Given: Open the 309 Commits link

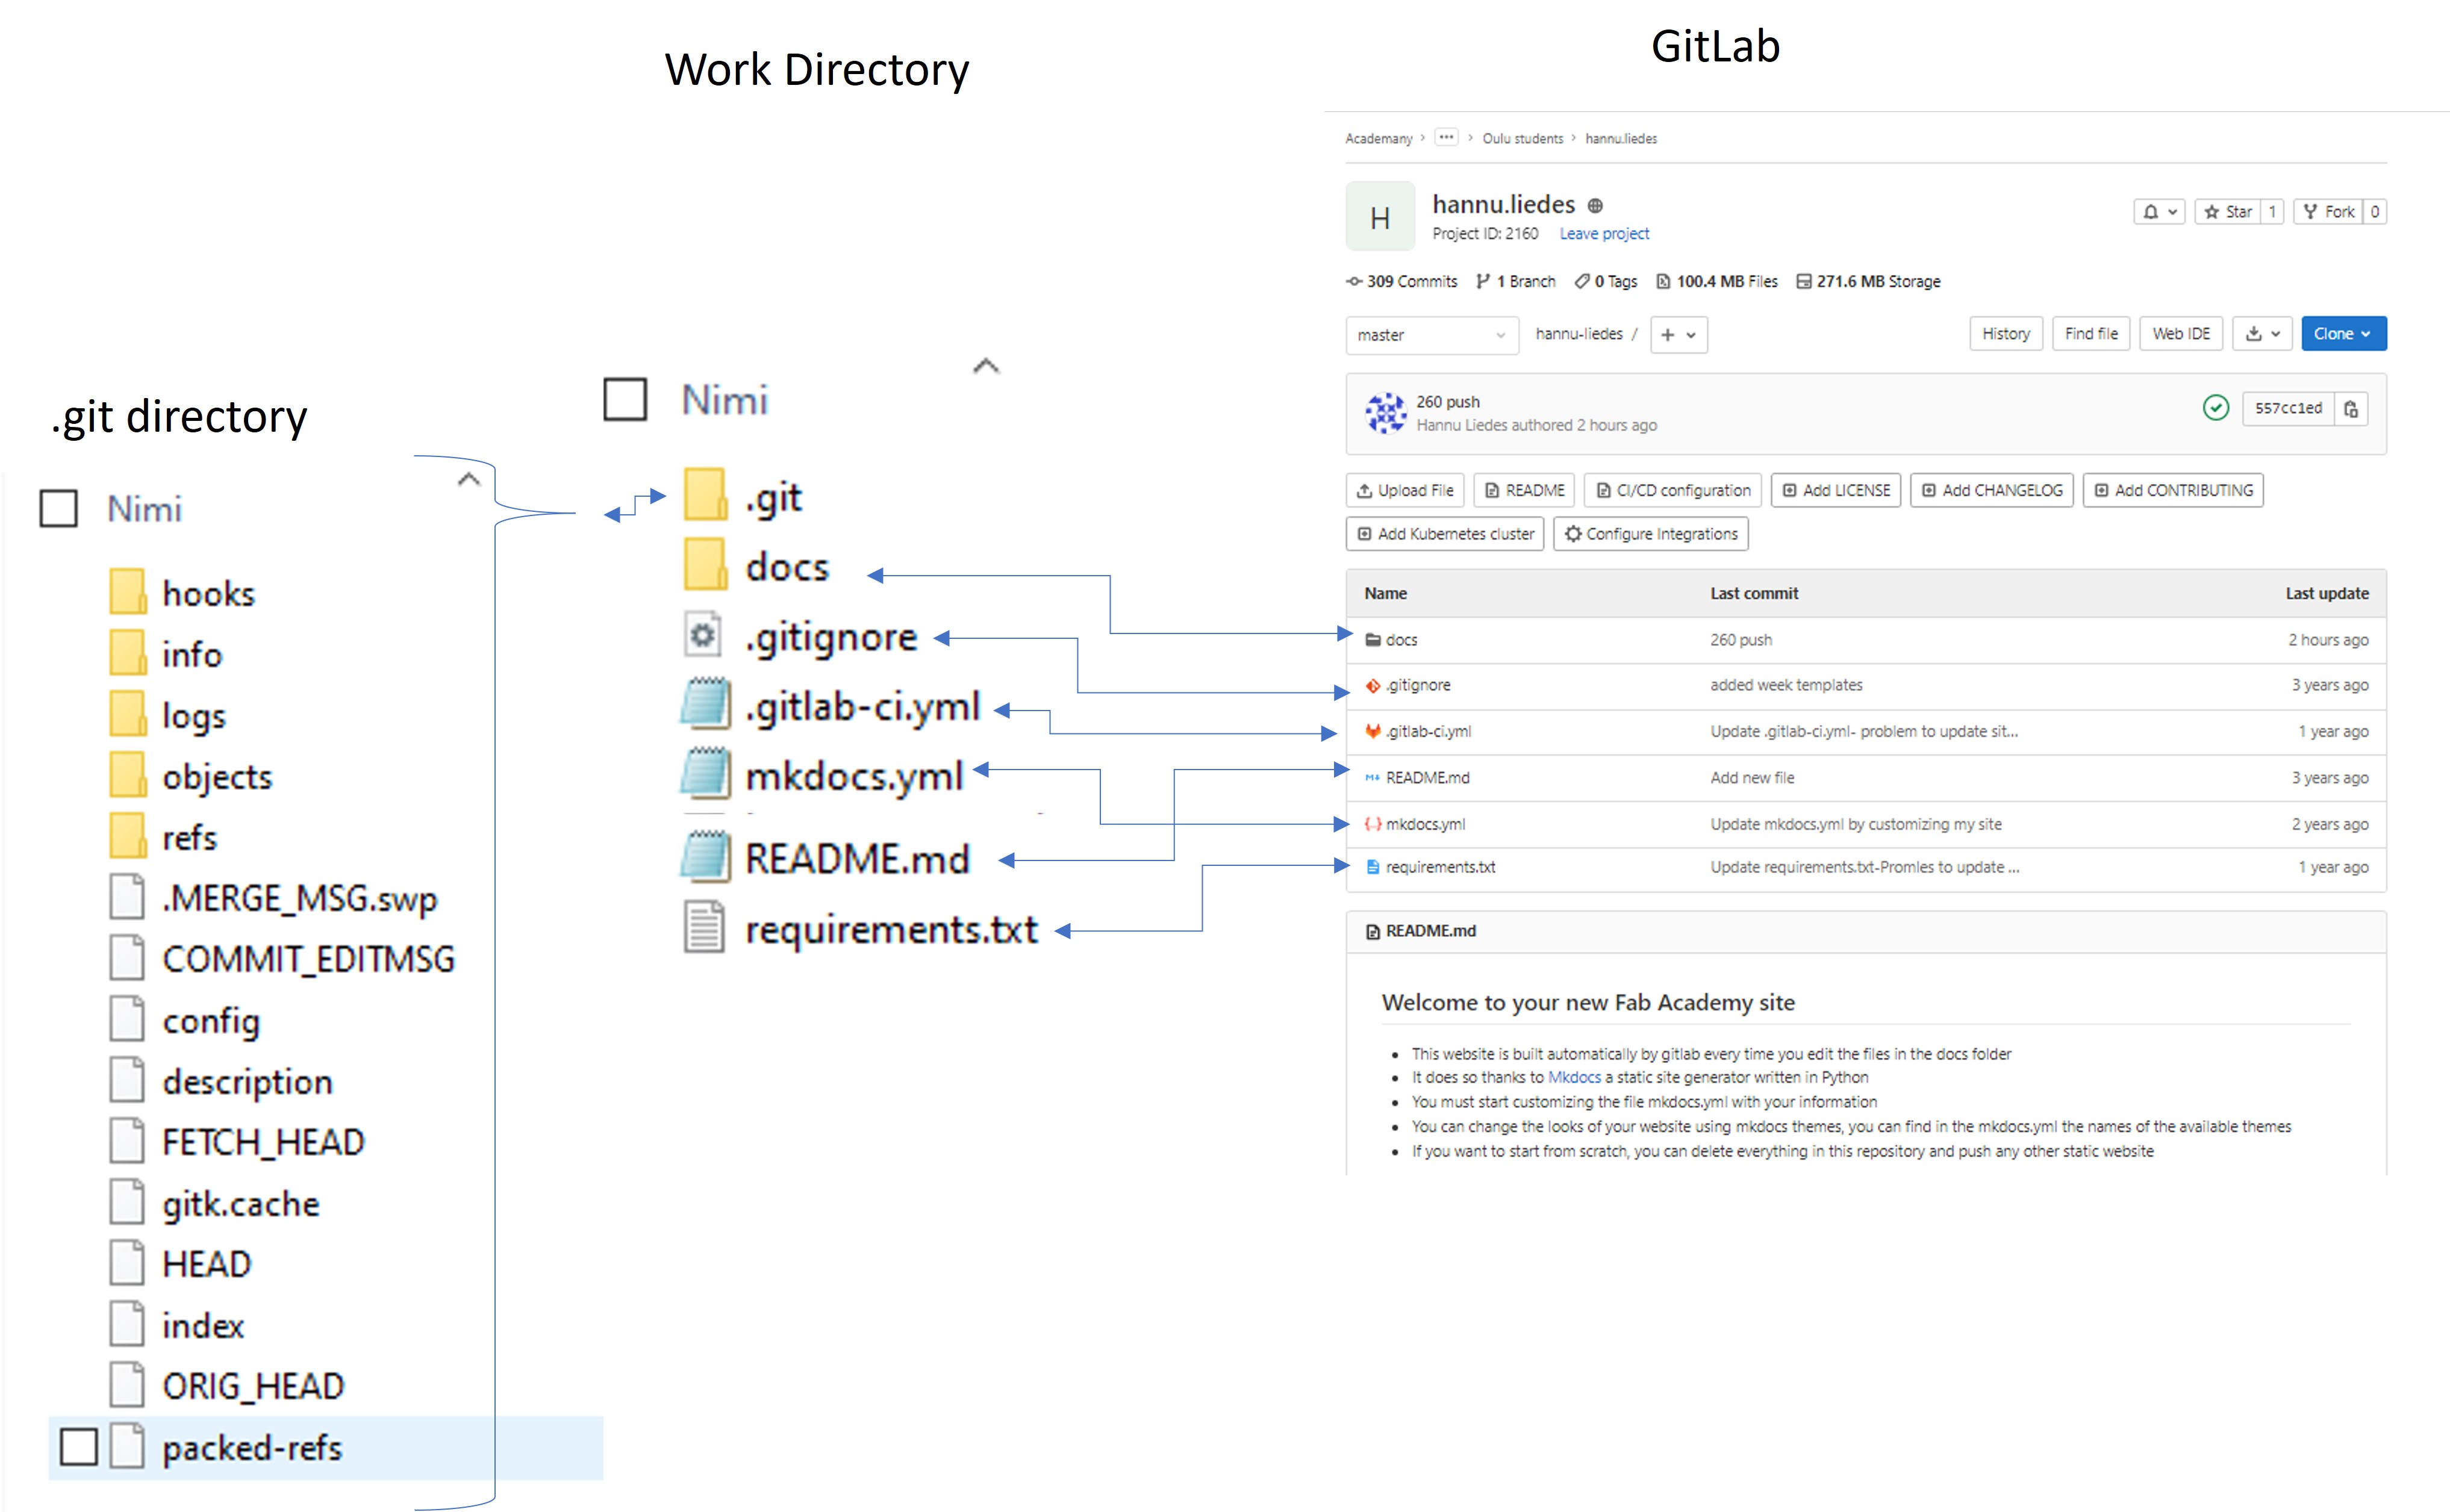Looking at the screenshot, I should (x=1402, y=282).
